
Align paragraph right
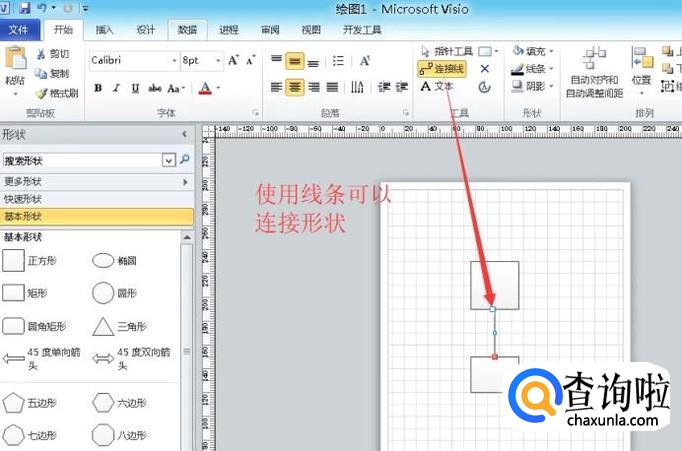[314, 87]
